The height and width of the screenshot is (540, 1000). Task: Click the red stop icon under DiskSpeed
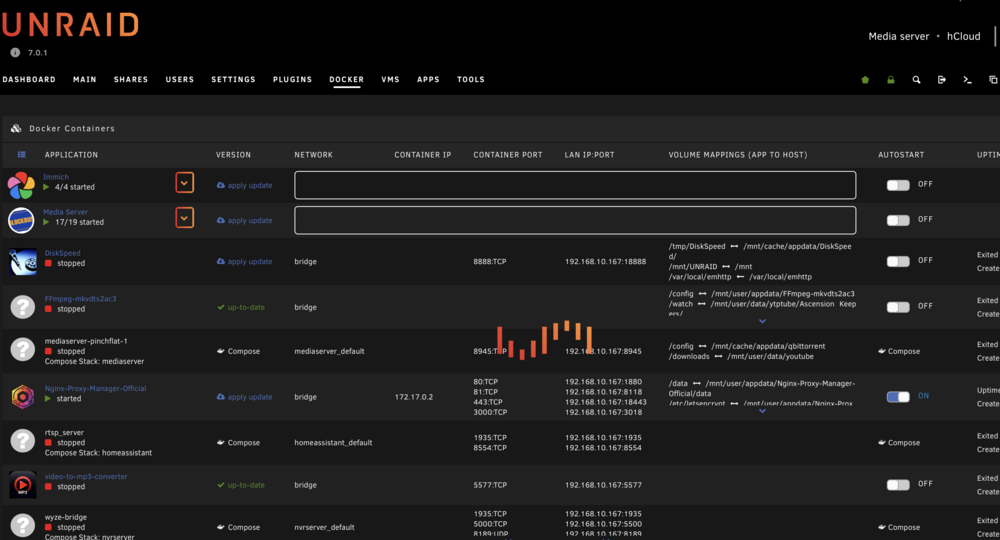pyautogui.click(x=48, y=263)
